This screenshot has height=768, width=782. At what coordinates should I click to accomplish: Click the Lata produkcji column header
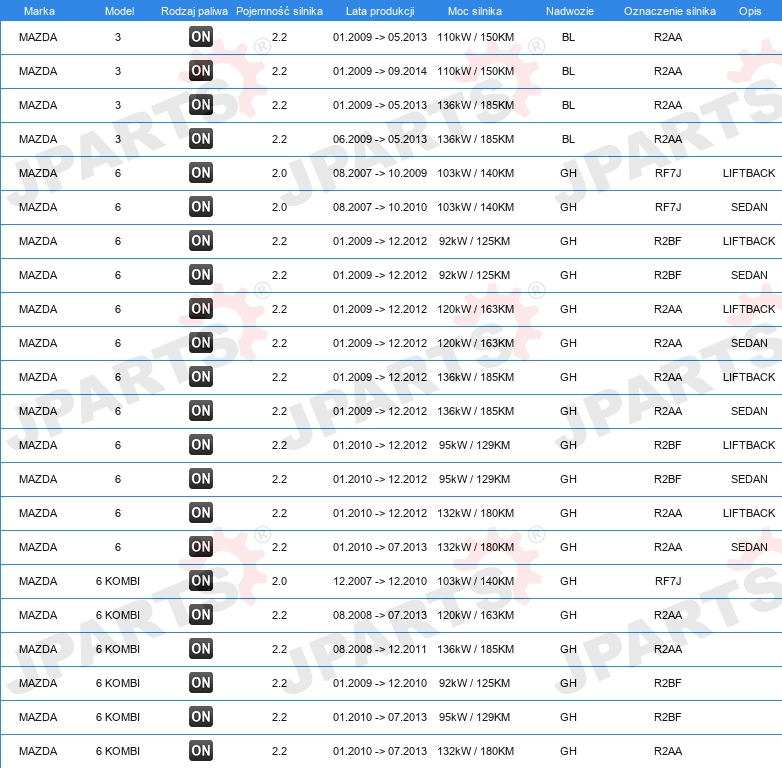point(380,11)
